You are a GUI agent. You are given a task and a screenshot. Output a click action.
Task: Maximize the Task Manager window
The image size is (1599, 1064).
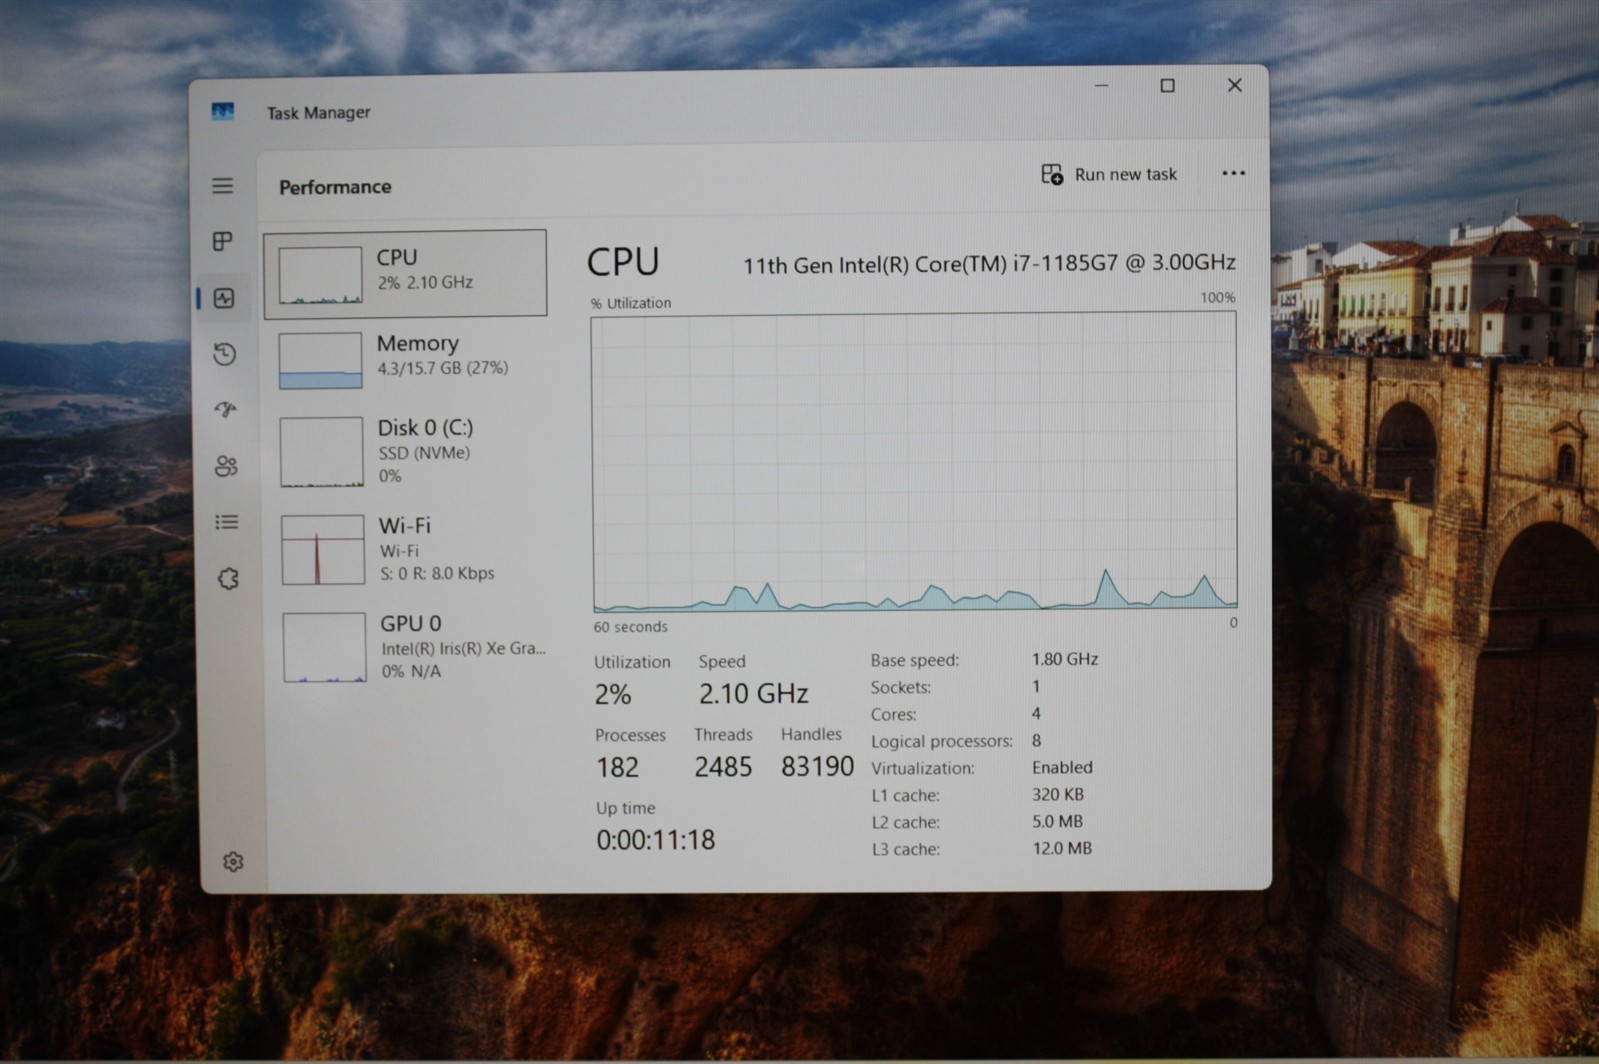(1167, 86)
